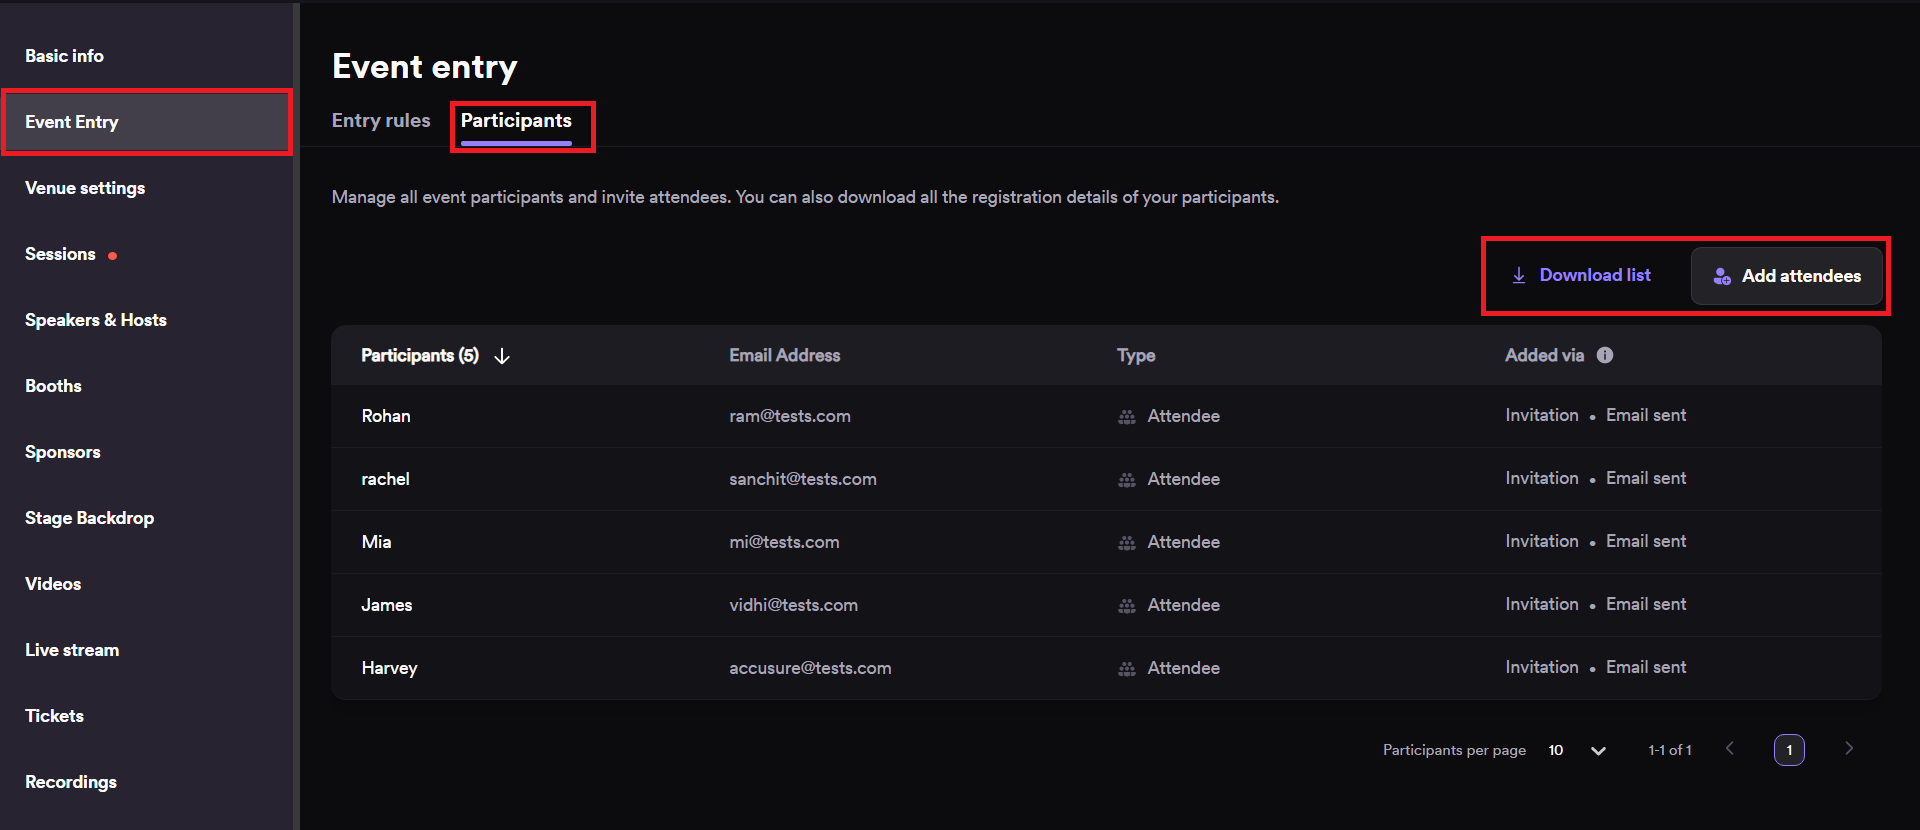Click participant name Rohan
The width and height of the screenshot is (1920, 830).
pos(386,416)
